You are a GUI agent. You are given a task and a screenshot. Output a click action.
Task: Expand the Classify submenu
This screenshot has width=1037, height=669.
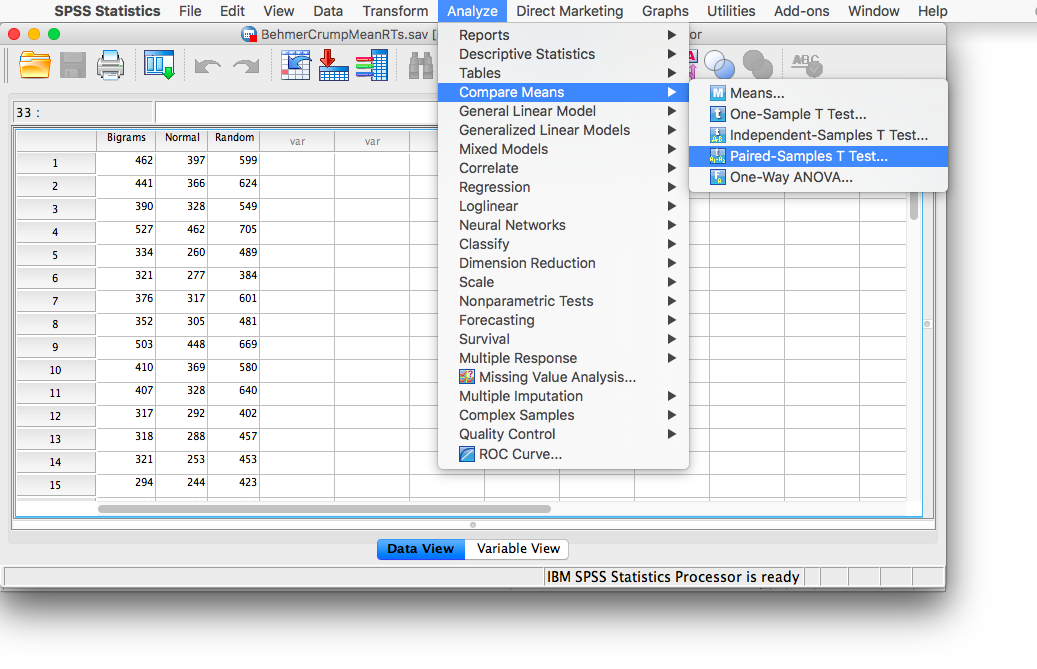coord(563,245)
